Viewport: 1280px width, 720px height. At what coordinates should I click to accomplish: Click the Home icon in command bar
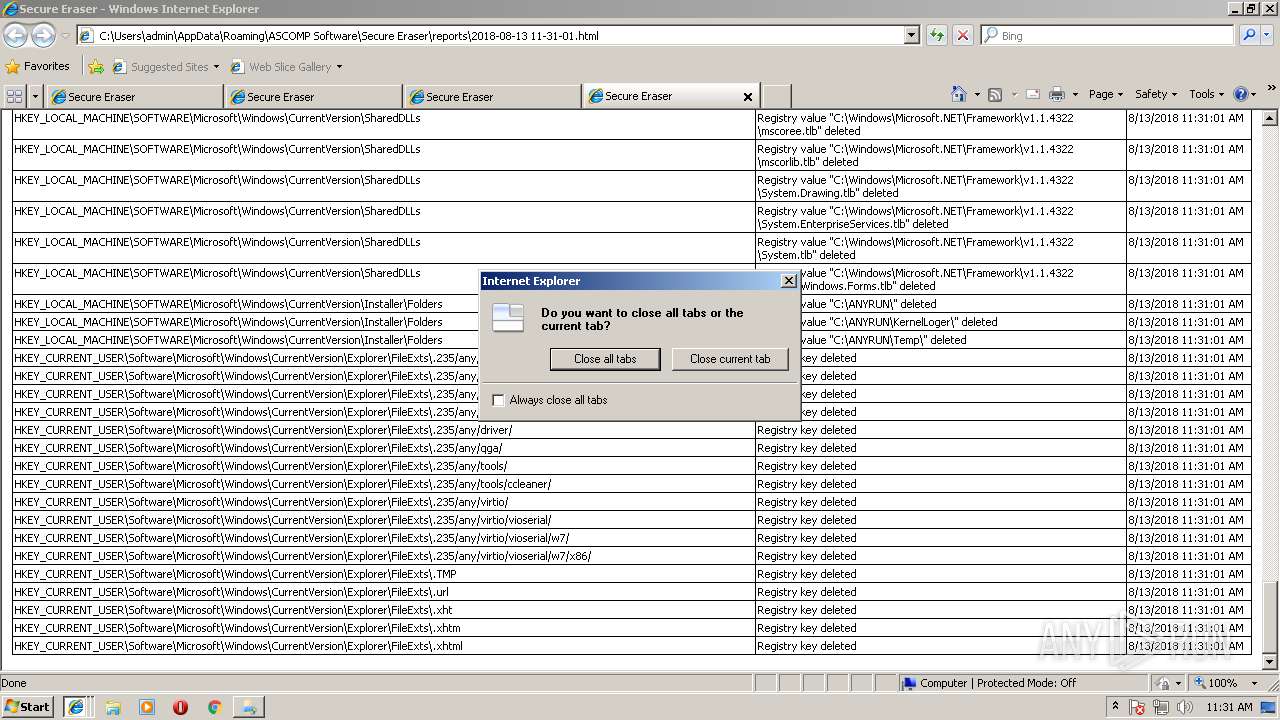pyautogui.click(x=959, y=94)
